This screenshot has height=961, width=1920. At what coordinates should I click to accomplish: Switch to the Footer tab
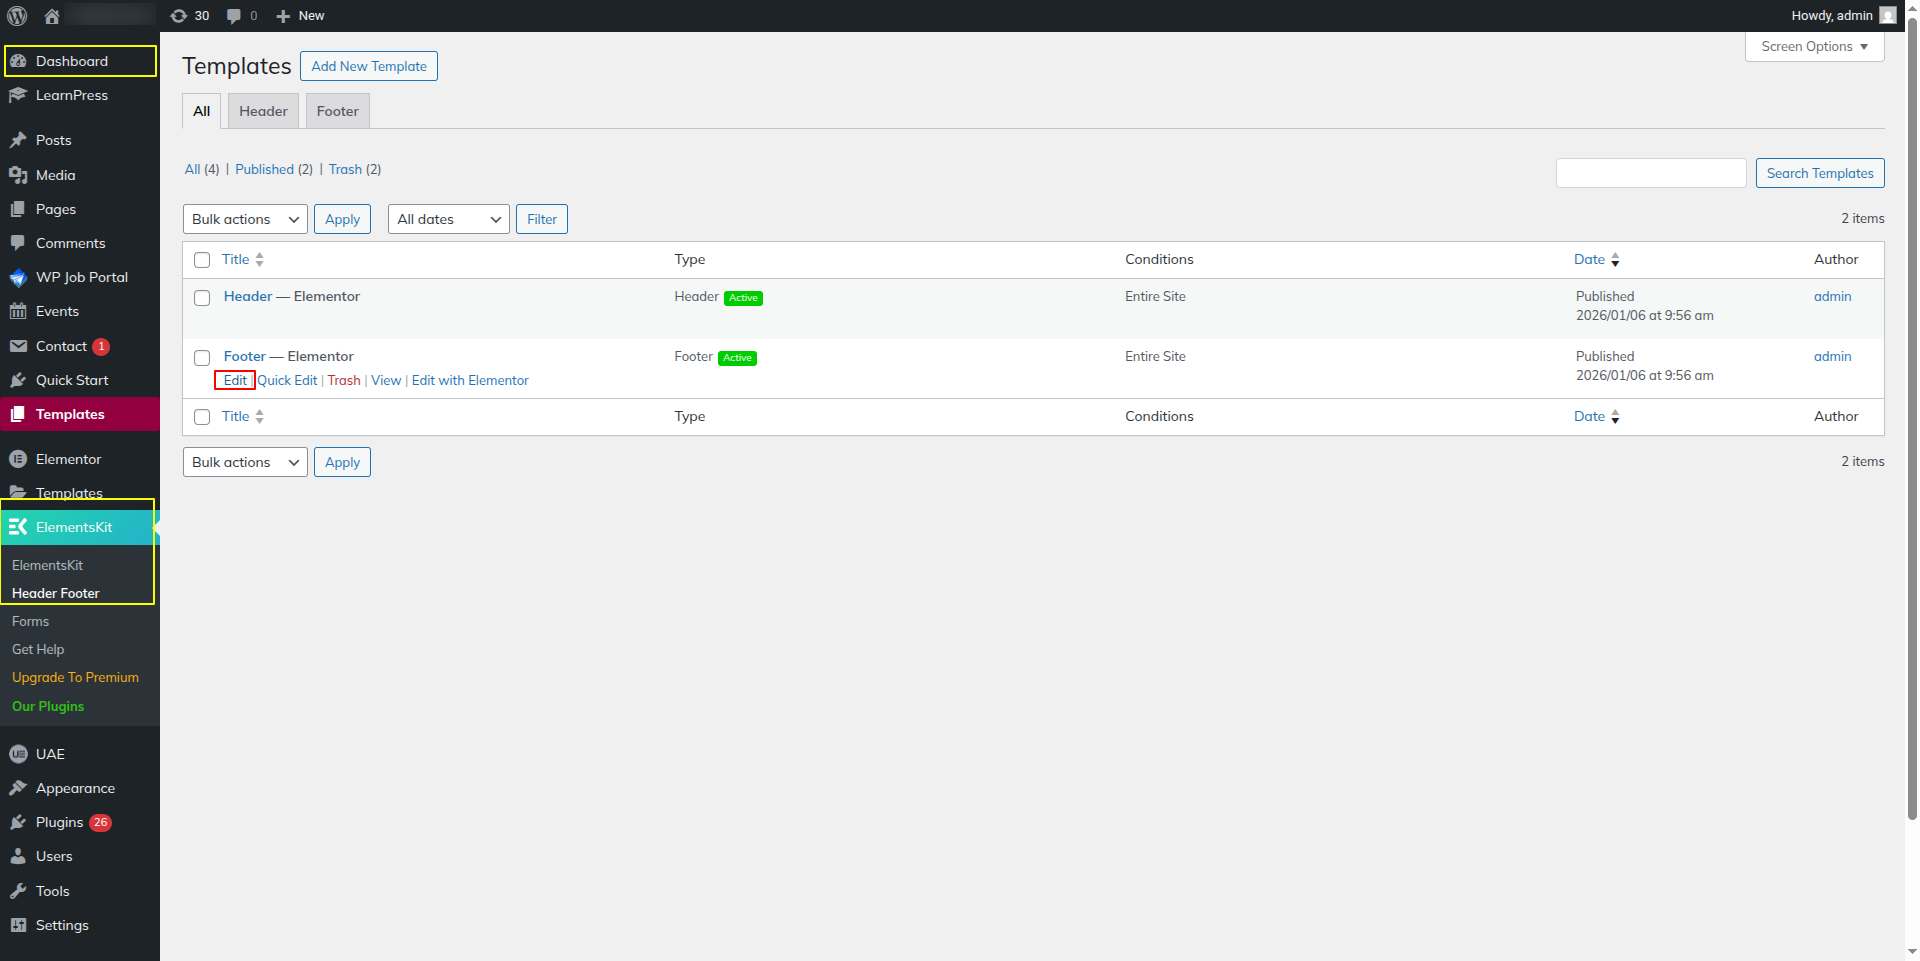pyautogui.click(x=337, y=111)
